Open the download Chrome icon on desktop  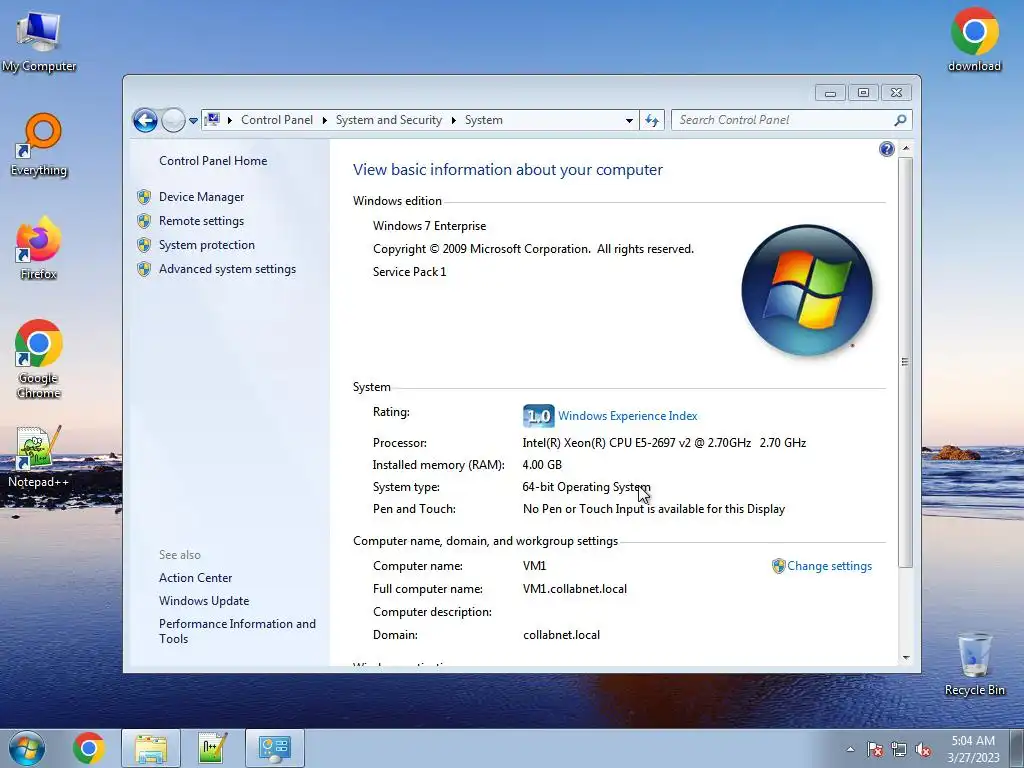click(974, 39)
